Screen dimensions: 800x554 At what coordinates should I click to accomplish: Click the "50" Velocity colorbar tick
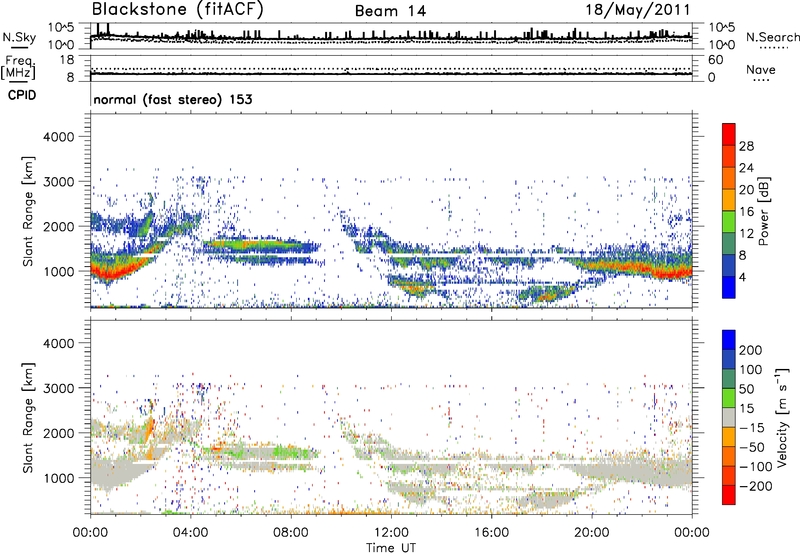point(747,389)
